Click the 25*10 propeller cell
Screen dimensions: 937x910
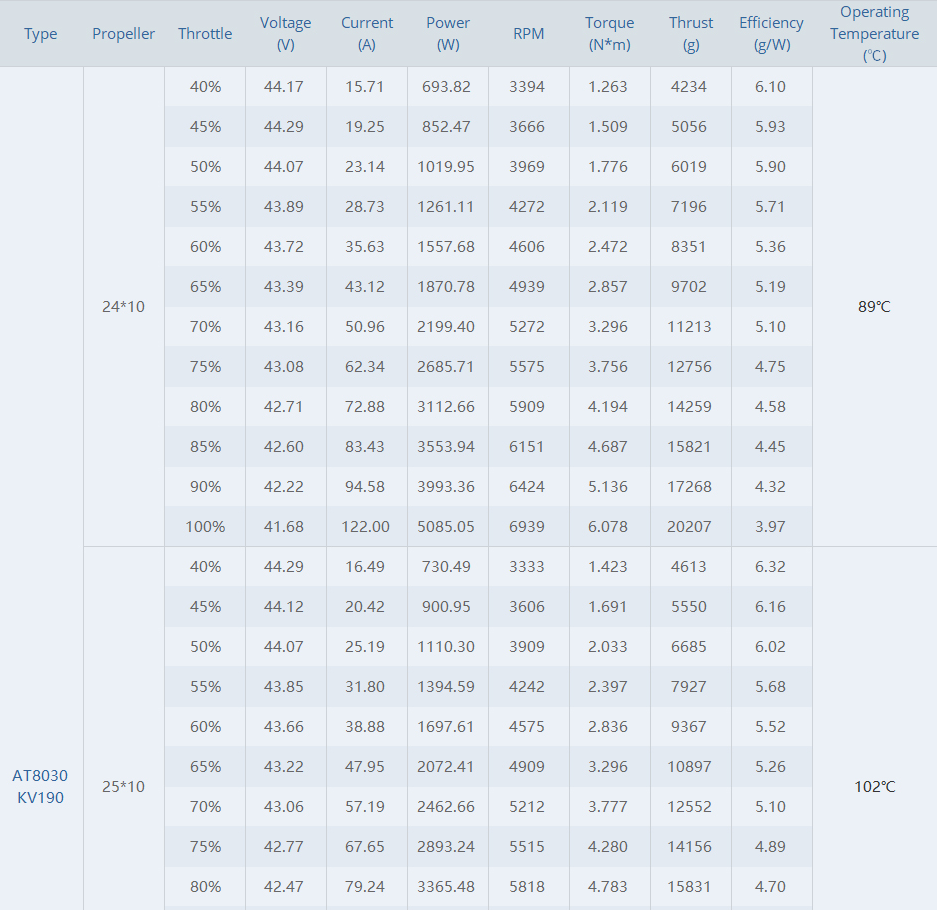point(123,786)
